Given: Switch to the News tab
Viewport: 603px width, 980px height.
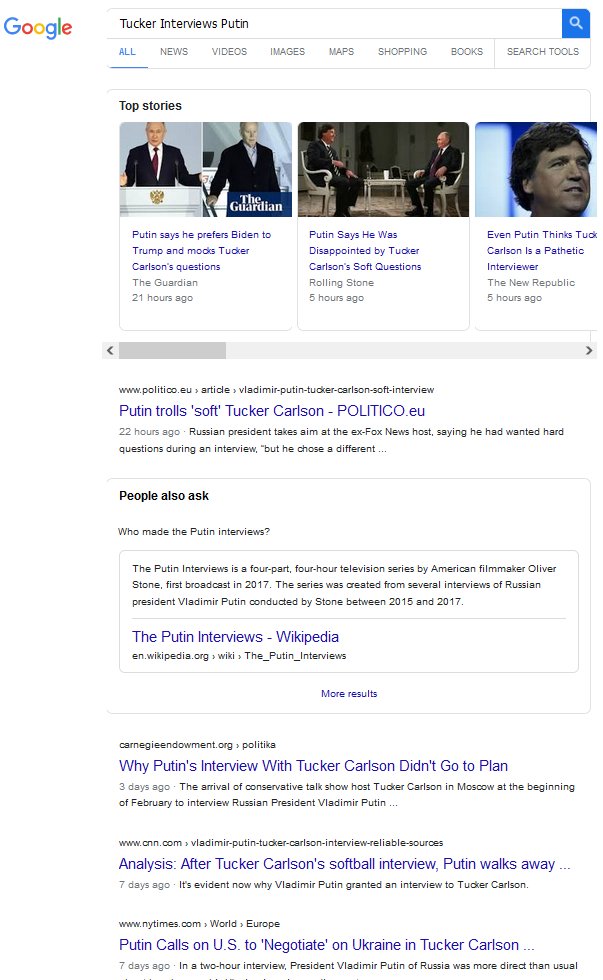Looking at the screenshot, I should [x=173, y=52].
